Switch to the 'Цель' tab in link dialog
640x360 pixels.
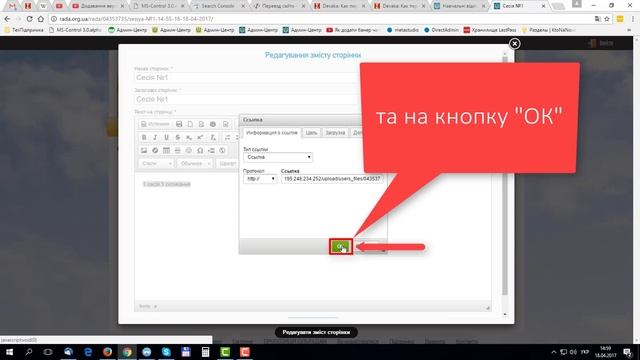pos(311,133)
